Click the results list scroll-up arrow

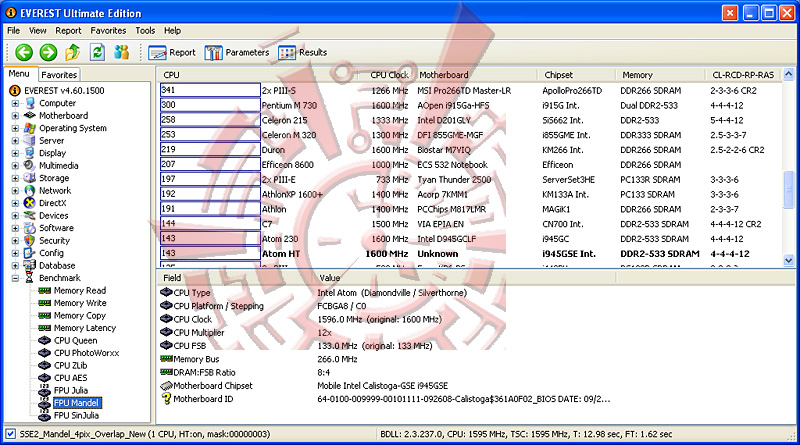coord(789,75)
